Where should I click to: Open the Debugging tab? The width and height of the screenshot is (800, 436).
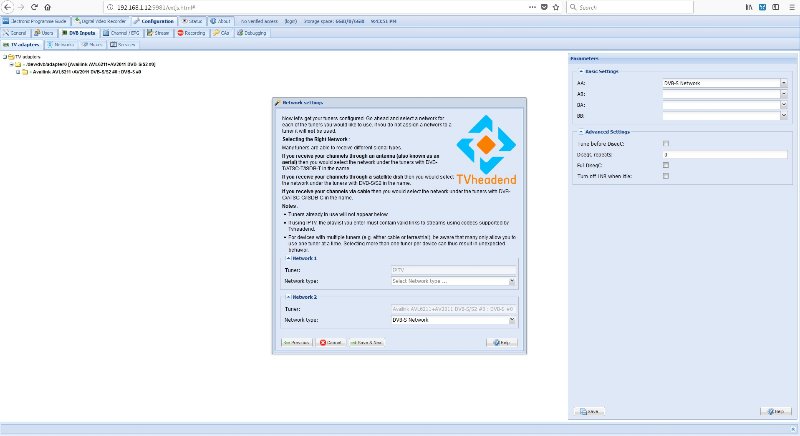tap(252, 33)
